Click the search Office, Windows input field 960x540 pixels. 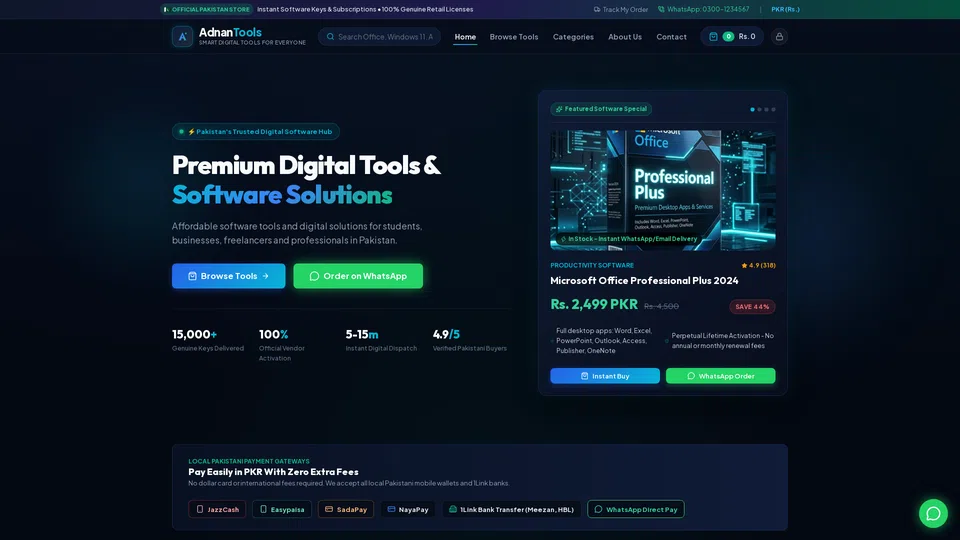click(x=380, y=37)
